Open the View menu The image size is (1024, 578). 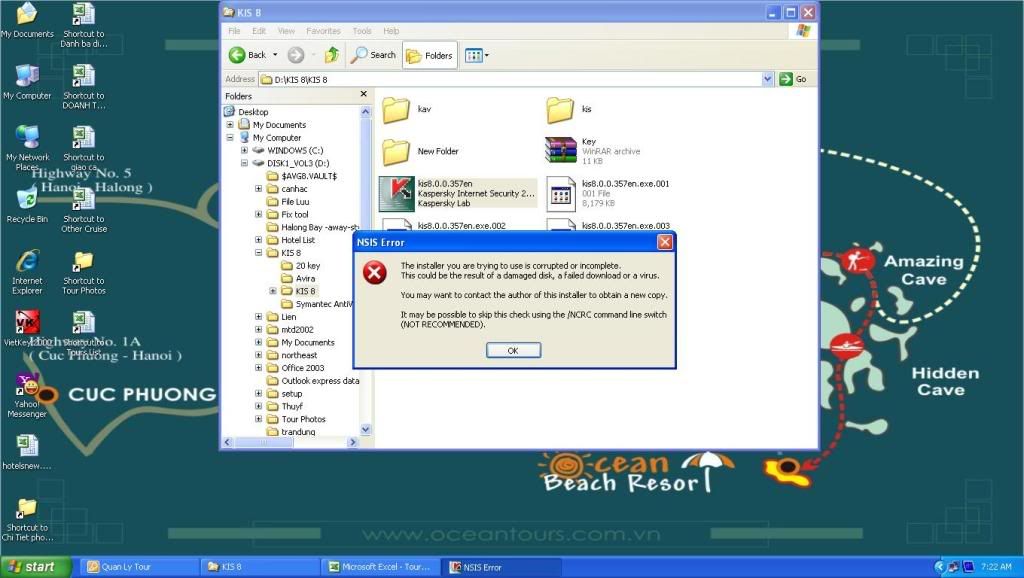click(286, 31)
